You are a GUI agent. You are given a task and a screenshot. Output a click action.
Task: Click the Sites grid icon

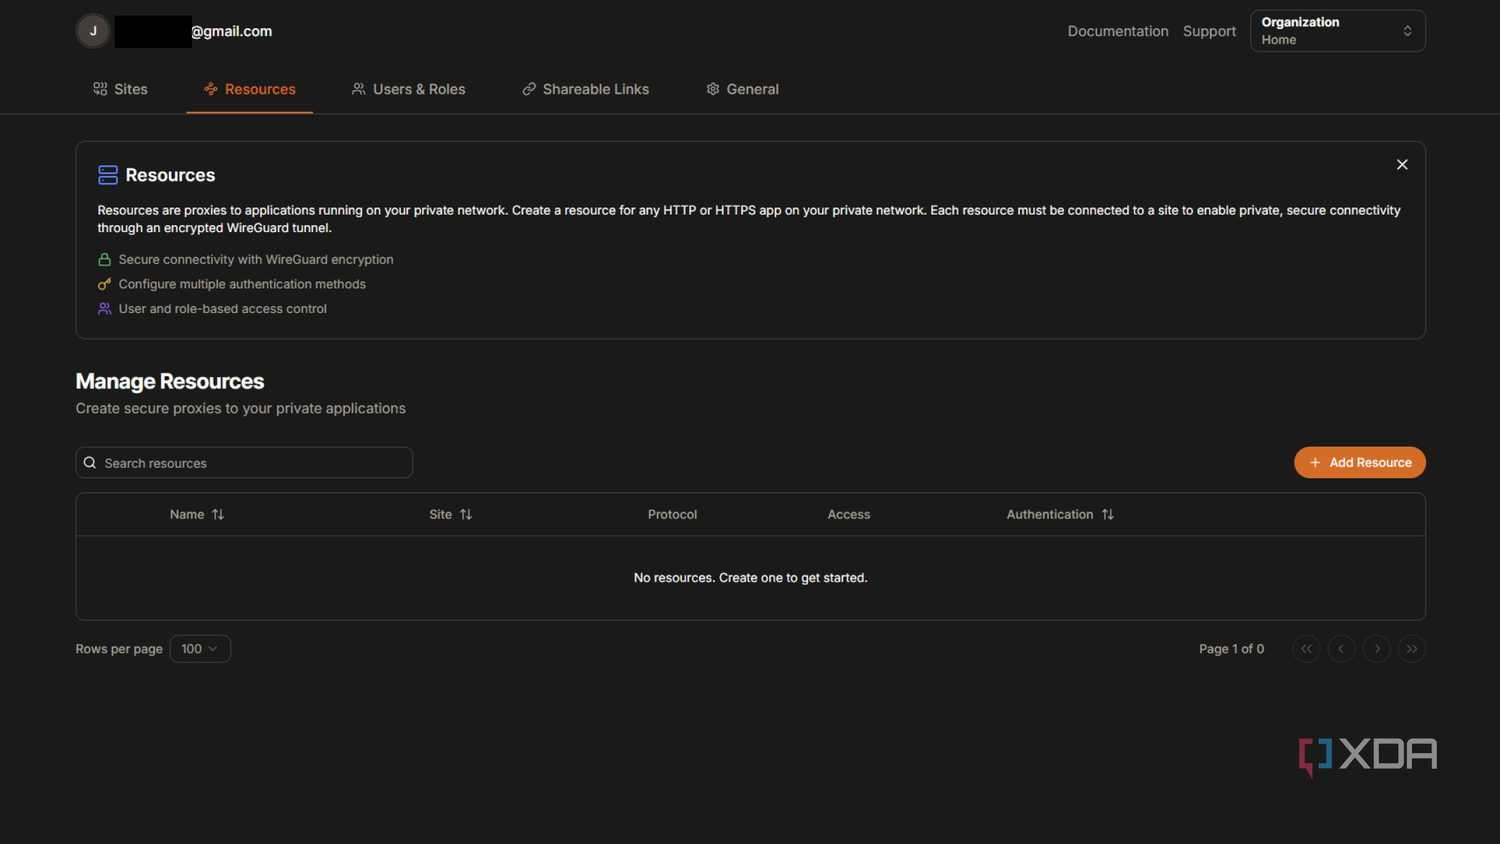(100, 89)
